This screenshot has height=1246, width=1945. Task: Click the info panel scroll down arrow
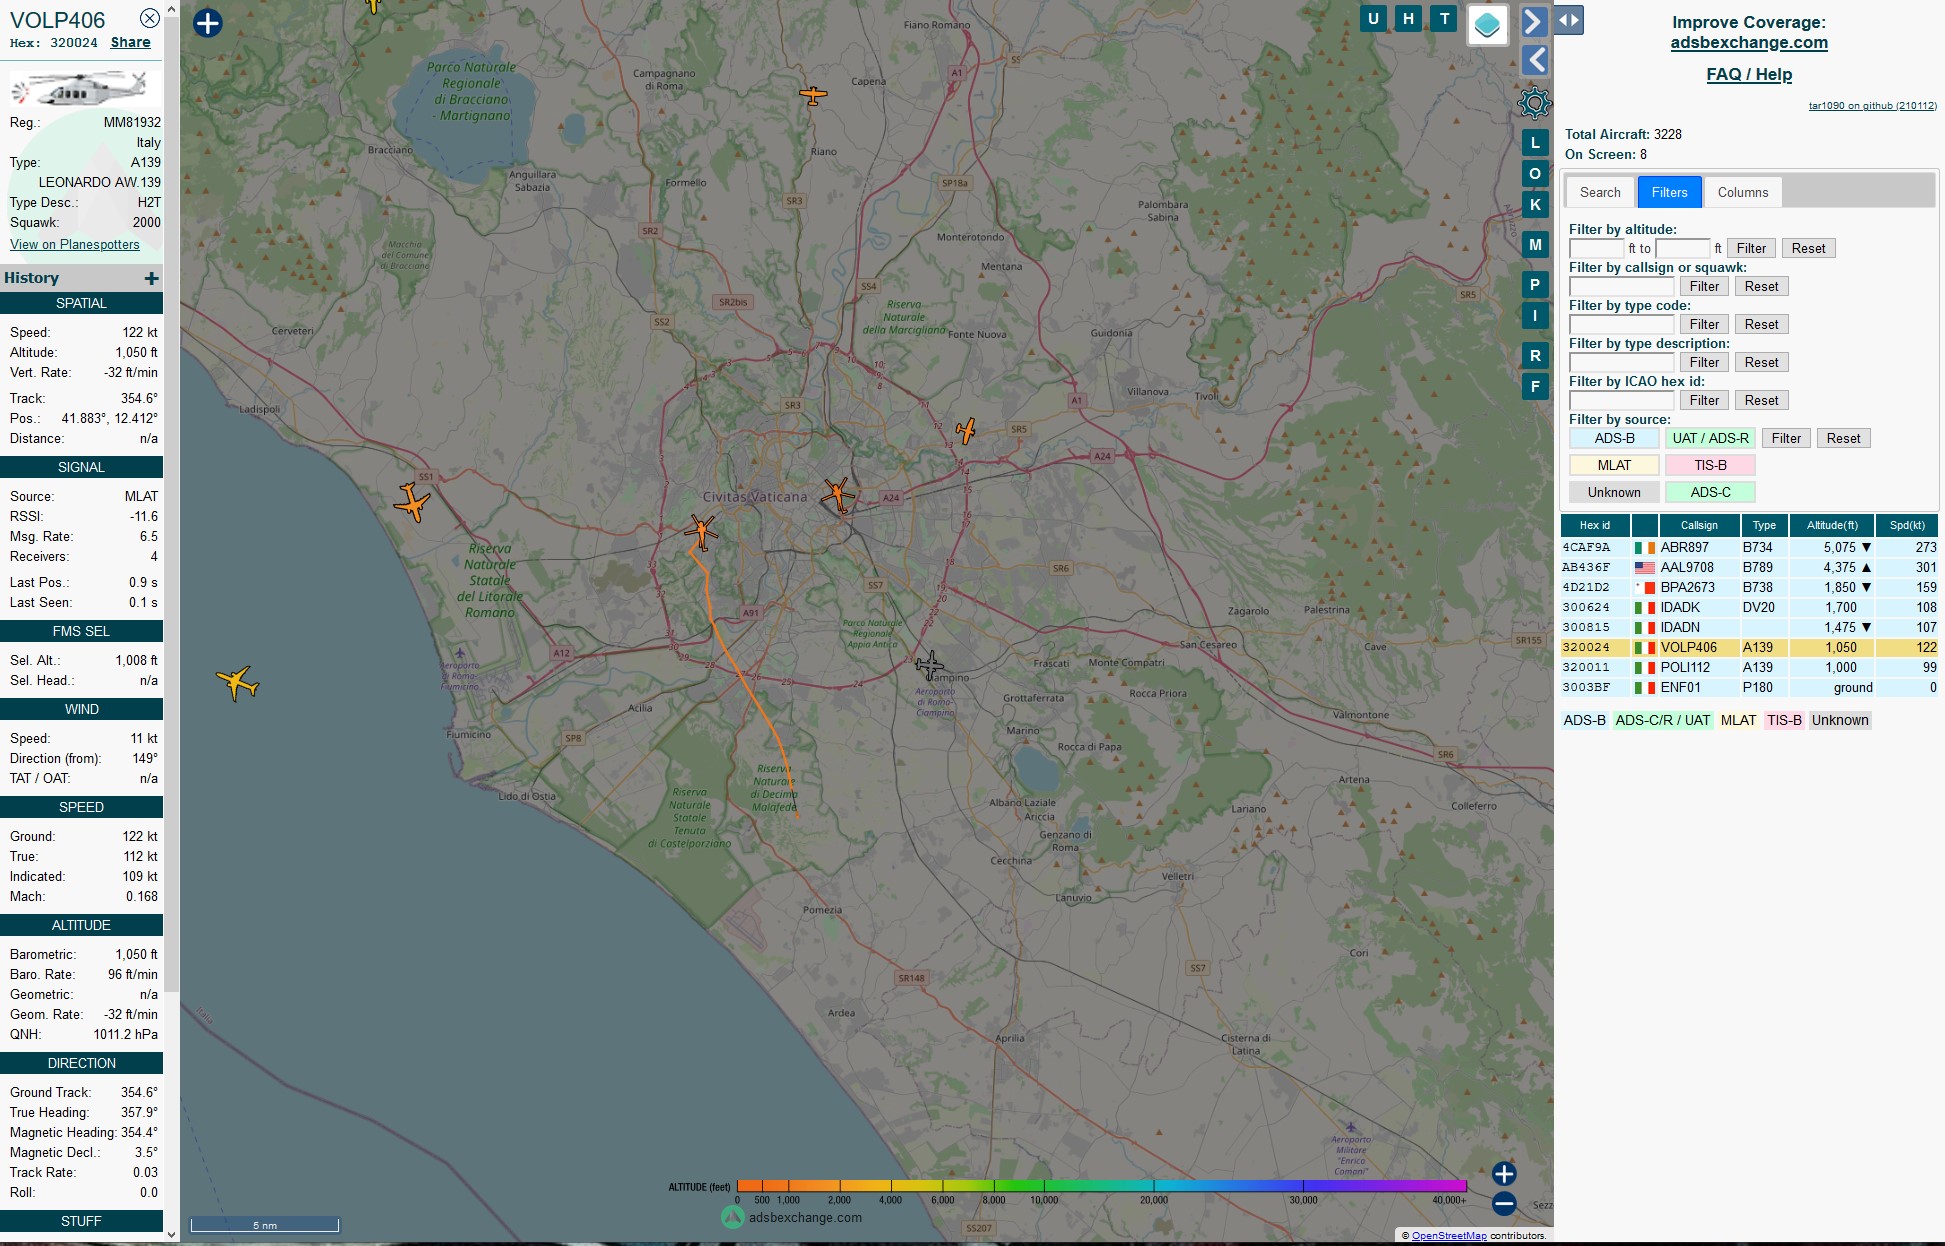[171, 1234]
